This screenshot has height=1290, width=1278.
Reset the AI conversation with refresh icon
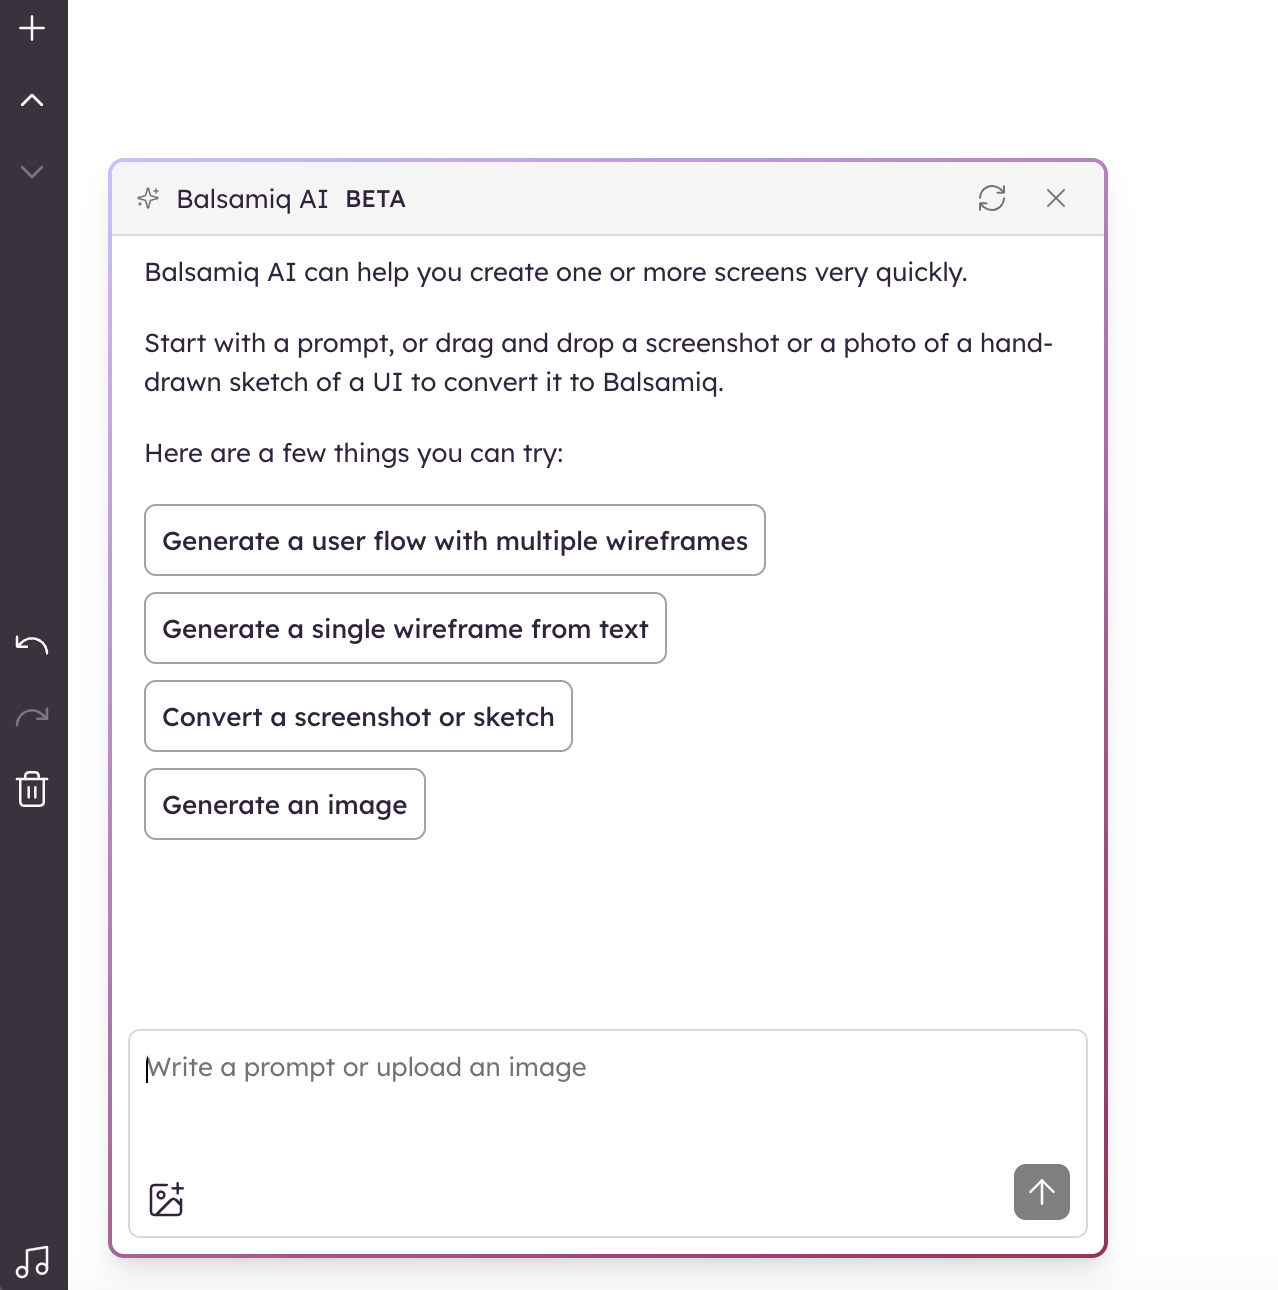click(991, 198)
